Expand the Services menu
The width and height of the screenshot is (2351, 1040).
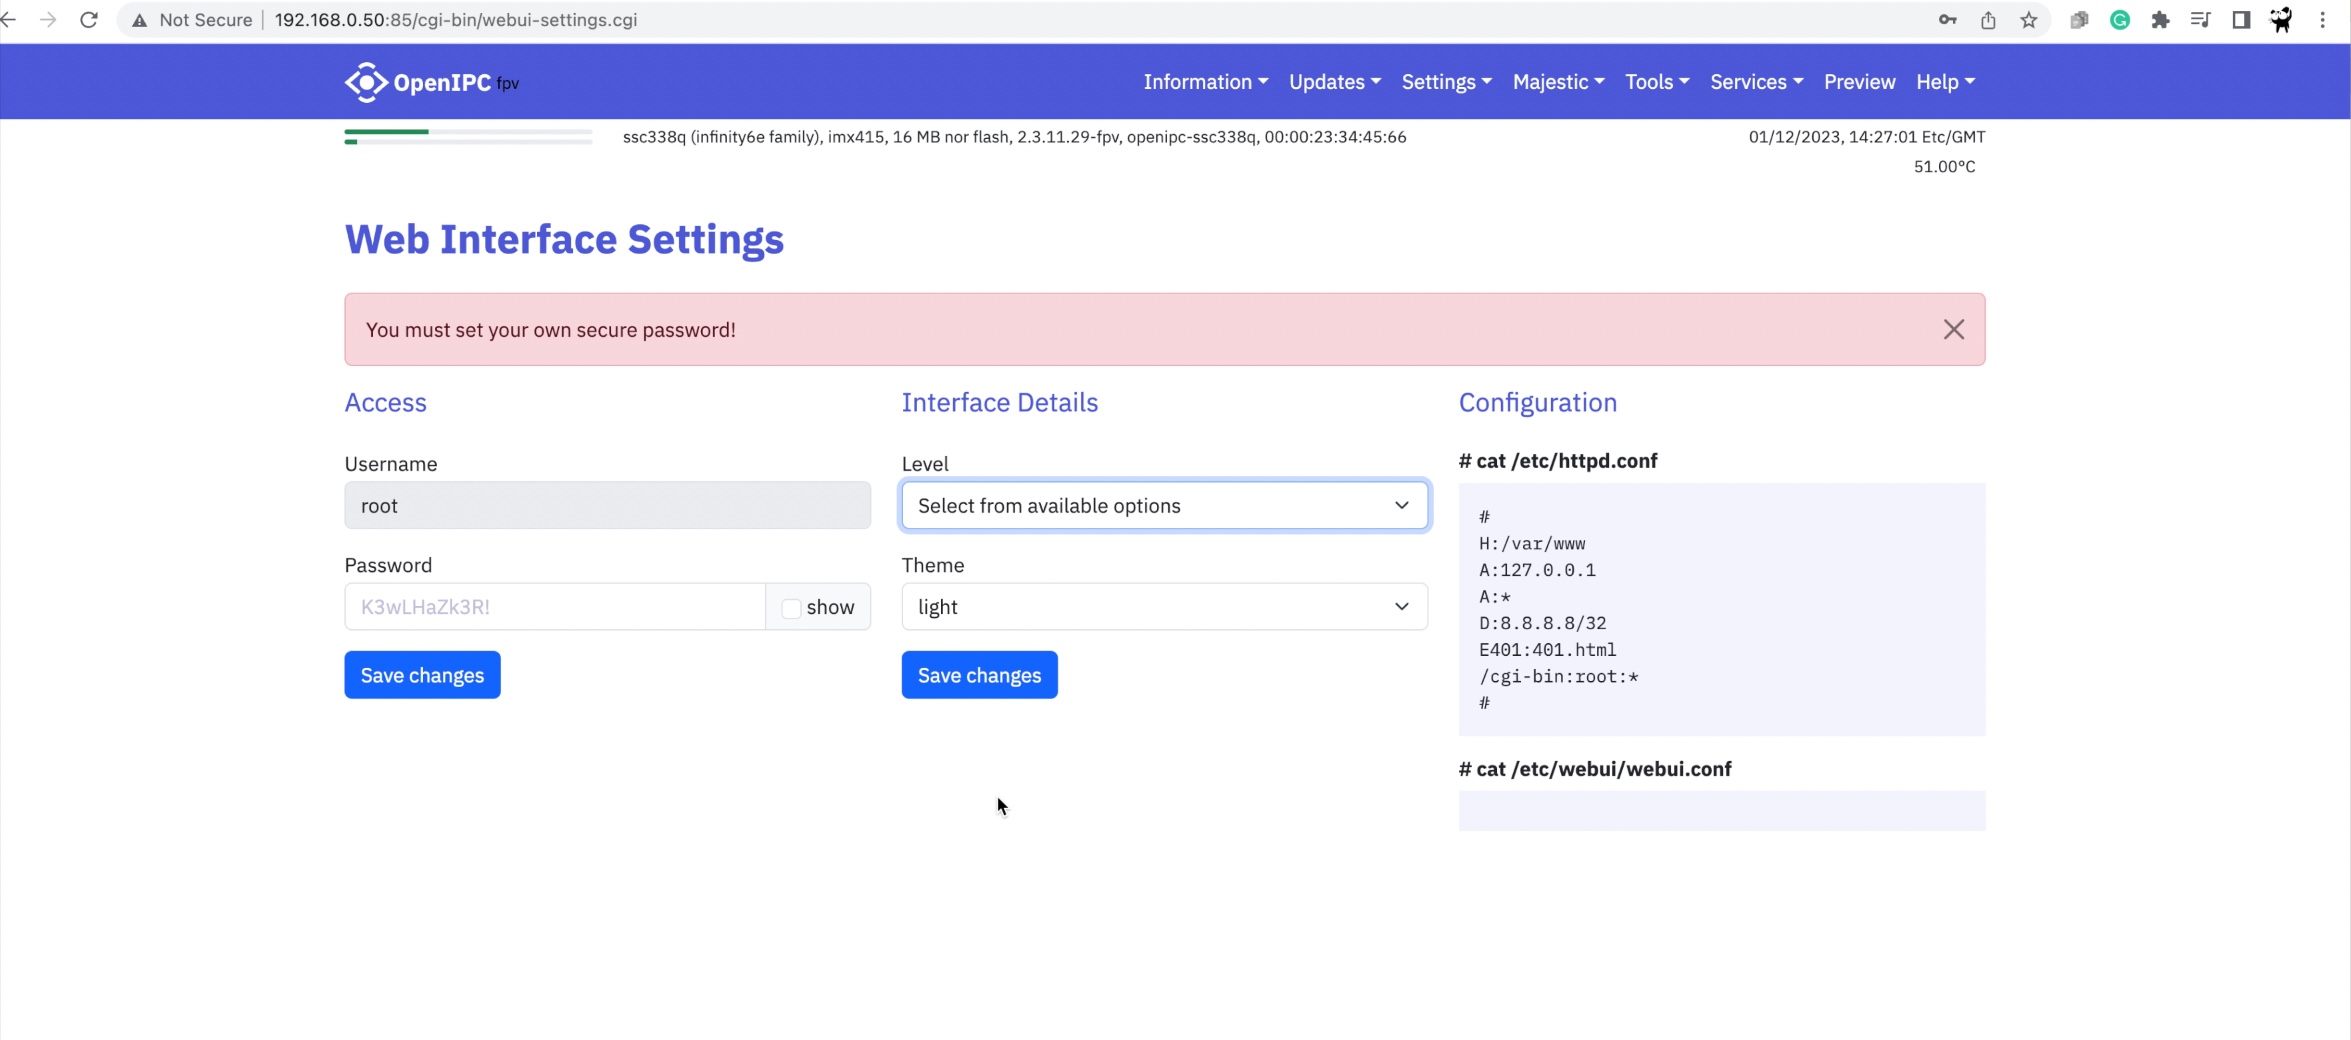point(1756,82)
